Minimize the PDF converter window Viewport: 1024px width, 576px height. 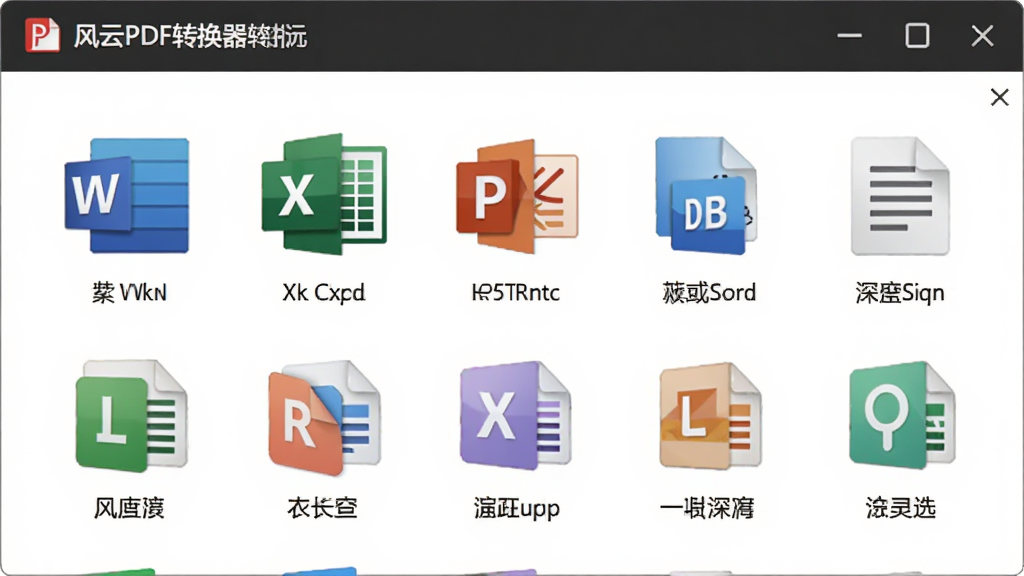(850, 35)
